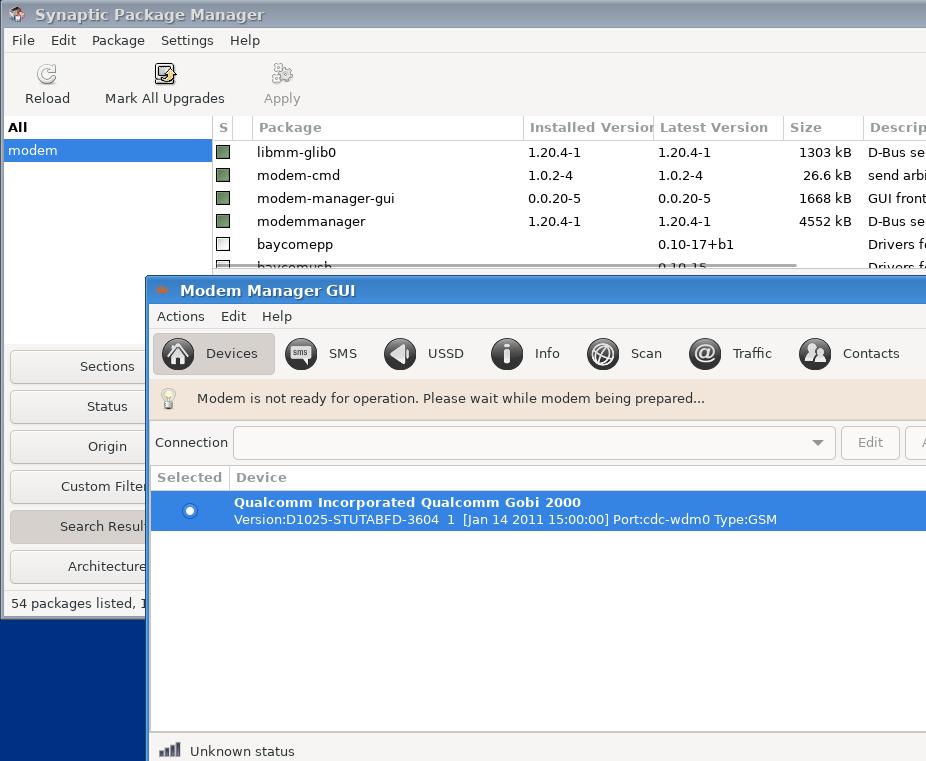Sort by Installed Version column header
Screen dimensions: 926x761
(x=588, y=128)
